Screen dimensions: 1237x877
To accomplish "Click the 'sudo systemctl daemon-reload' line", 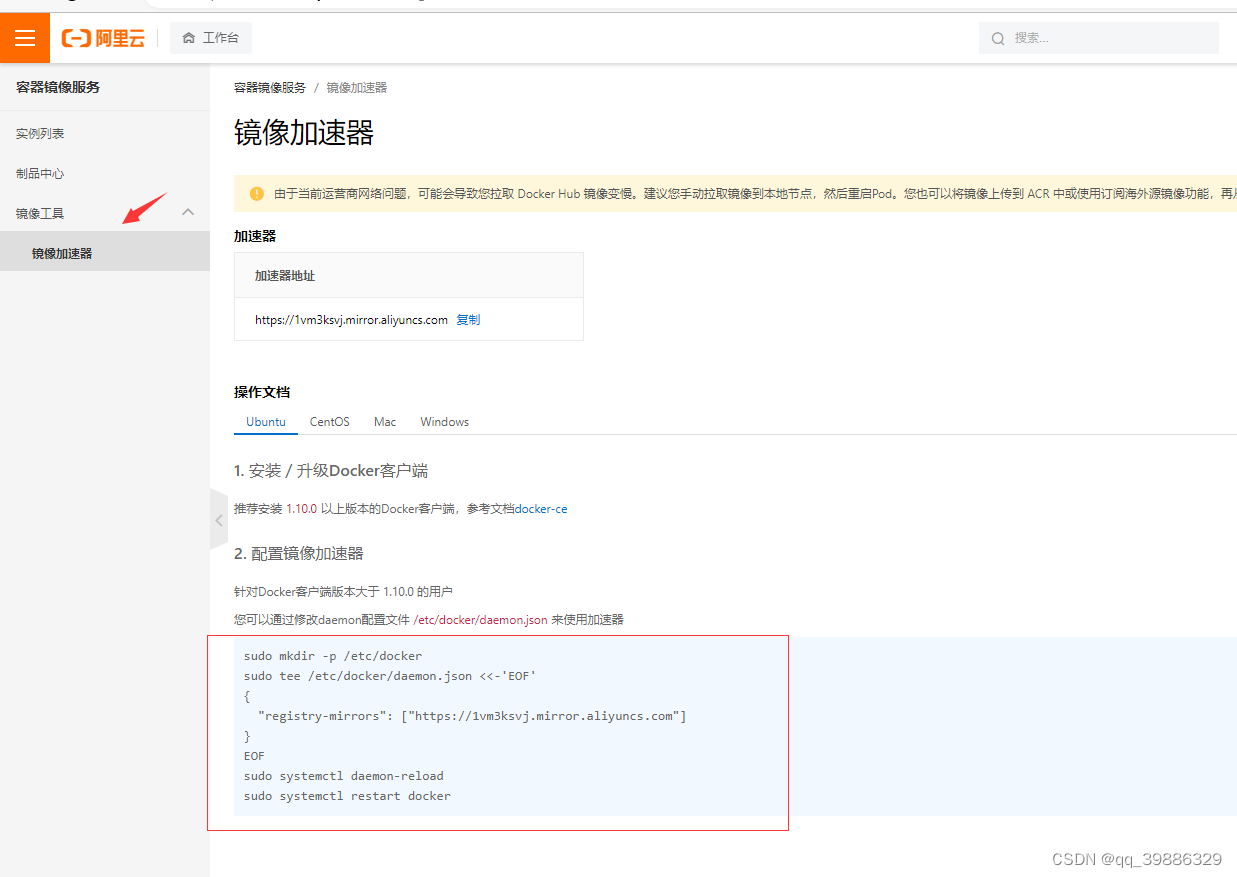I will (344, 776).
